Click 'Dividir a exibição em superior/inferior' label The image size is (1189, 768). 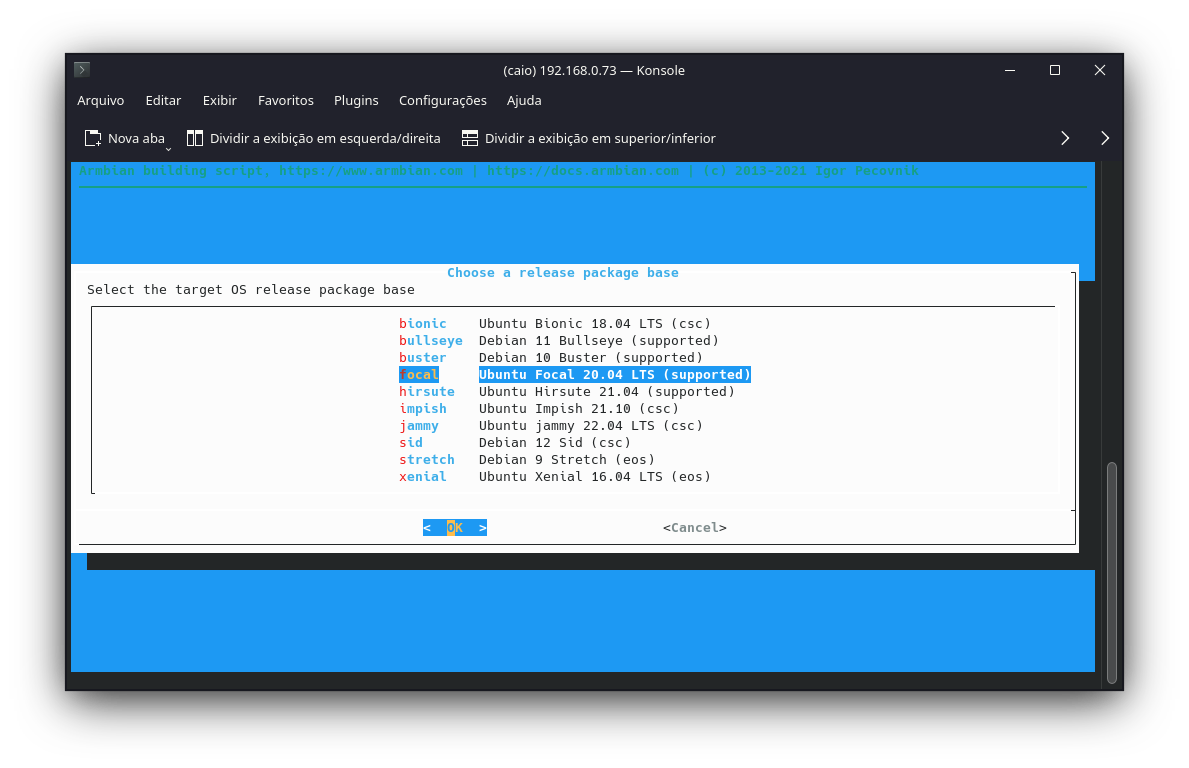point(600,138)
